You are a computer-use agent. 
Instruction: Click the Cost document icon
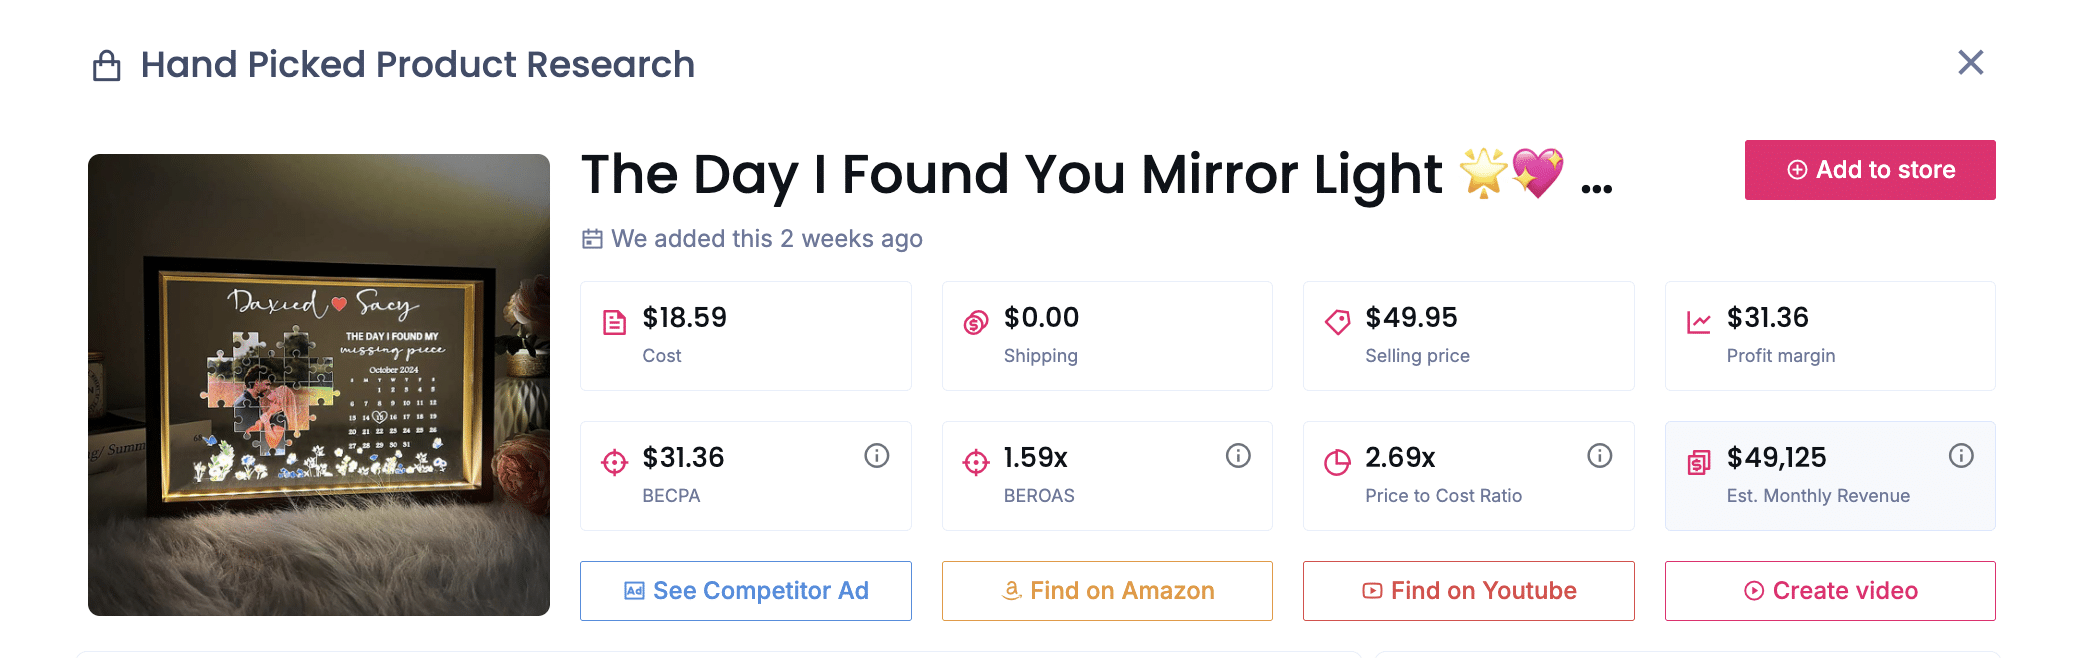tap(614, 322)
